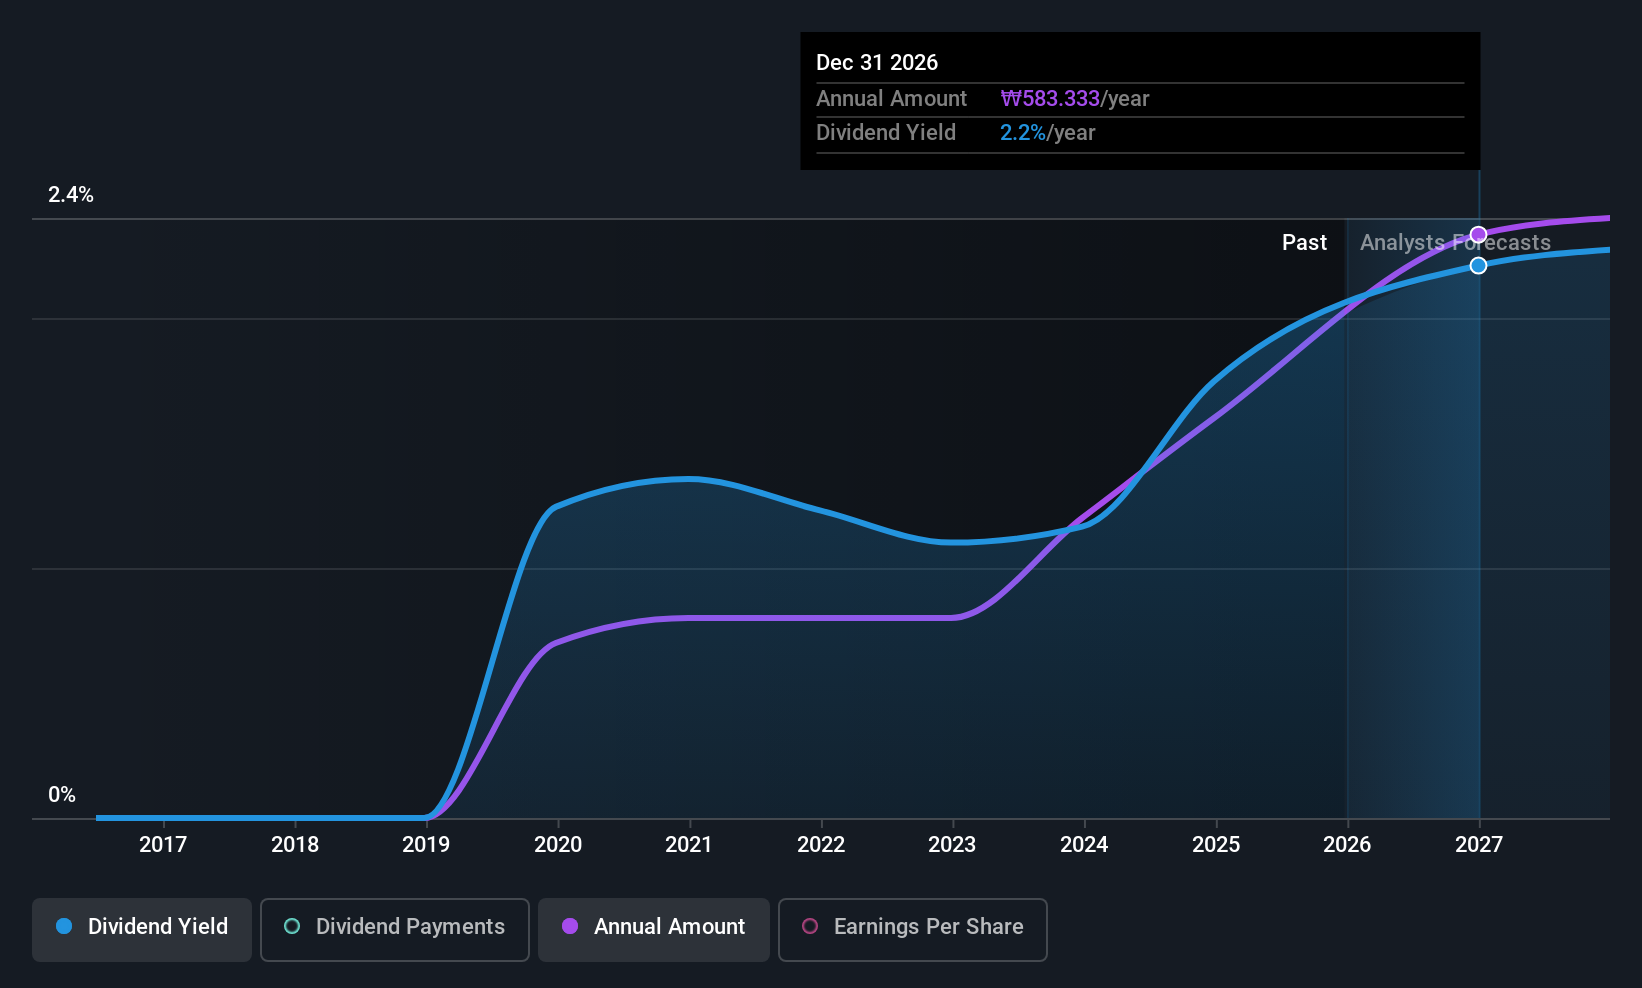
Task: Toggle the Dividend Yield series
Action: tap(142, 930)
